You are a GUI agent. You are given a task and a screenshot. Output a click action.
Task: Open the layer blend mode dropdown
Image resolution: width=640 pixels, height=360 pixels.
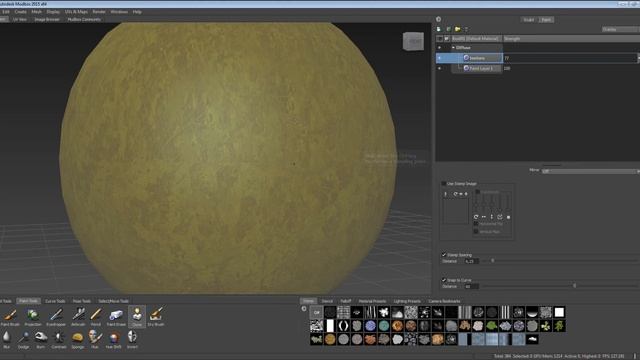tap(621, 29)
